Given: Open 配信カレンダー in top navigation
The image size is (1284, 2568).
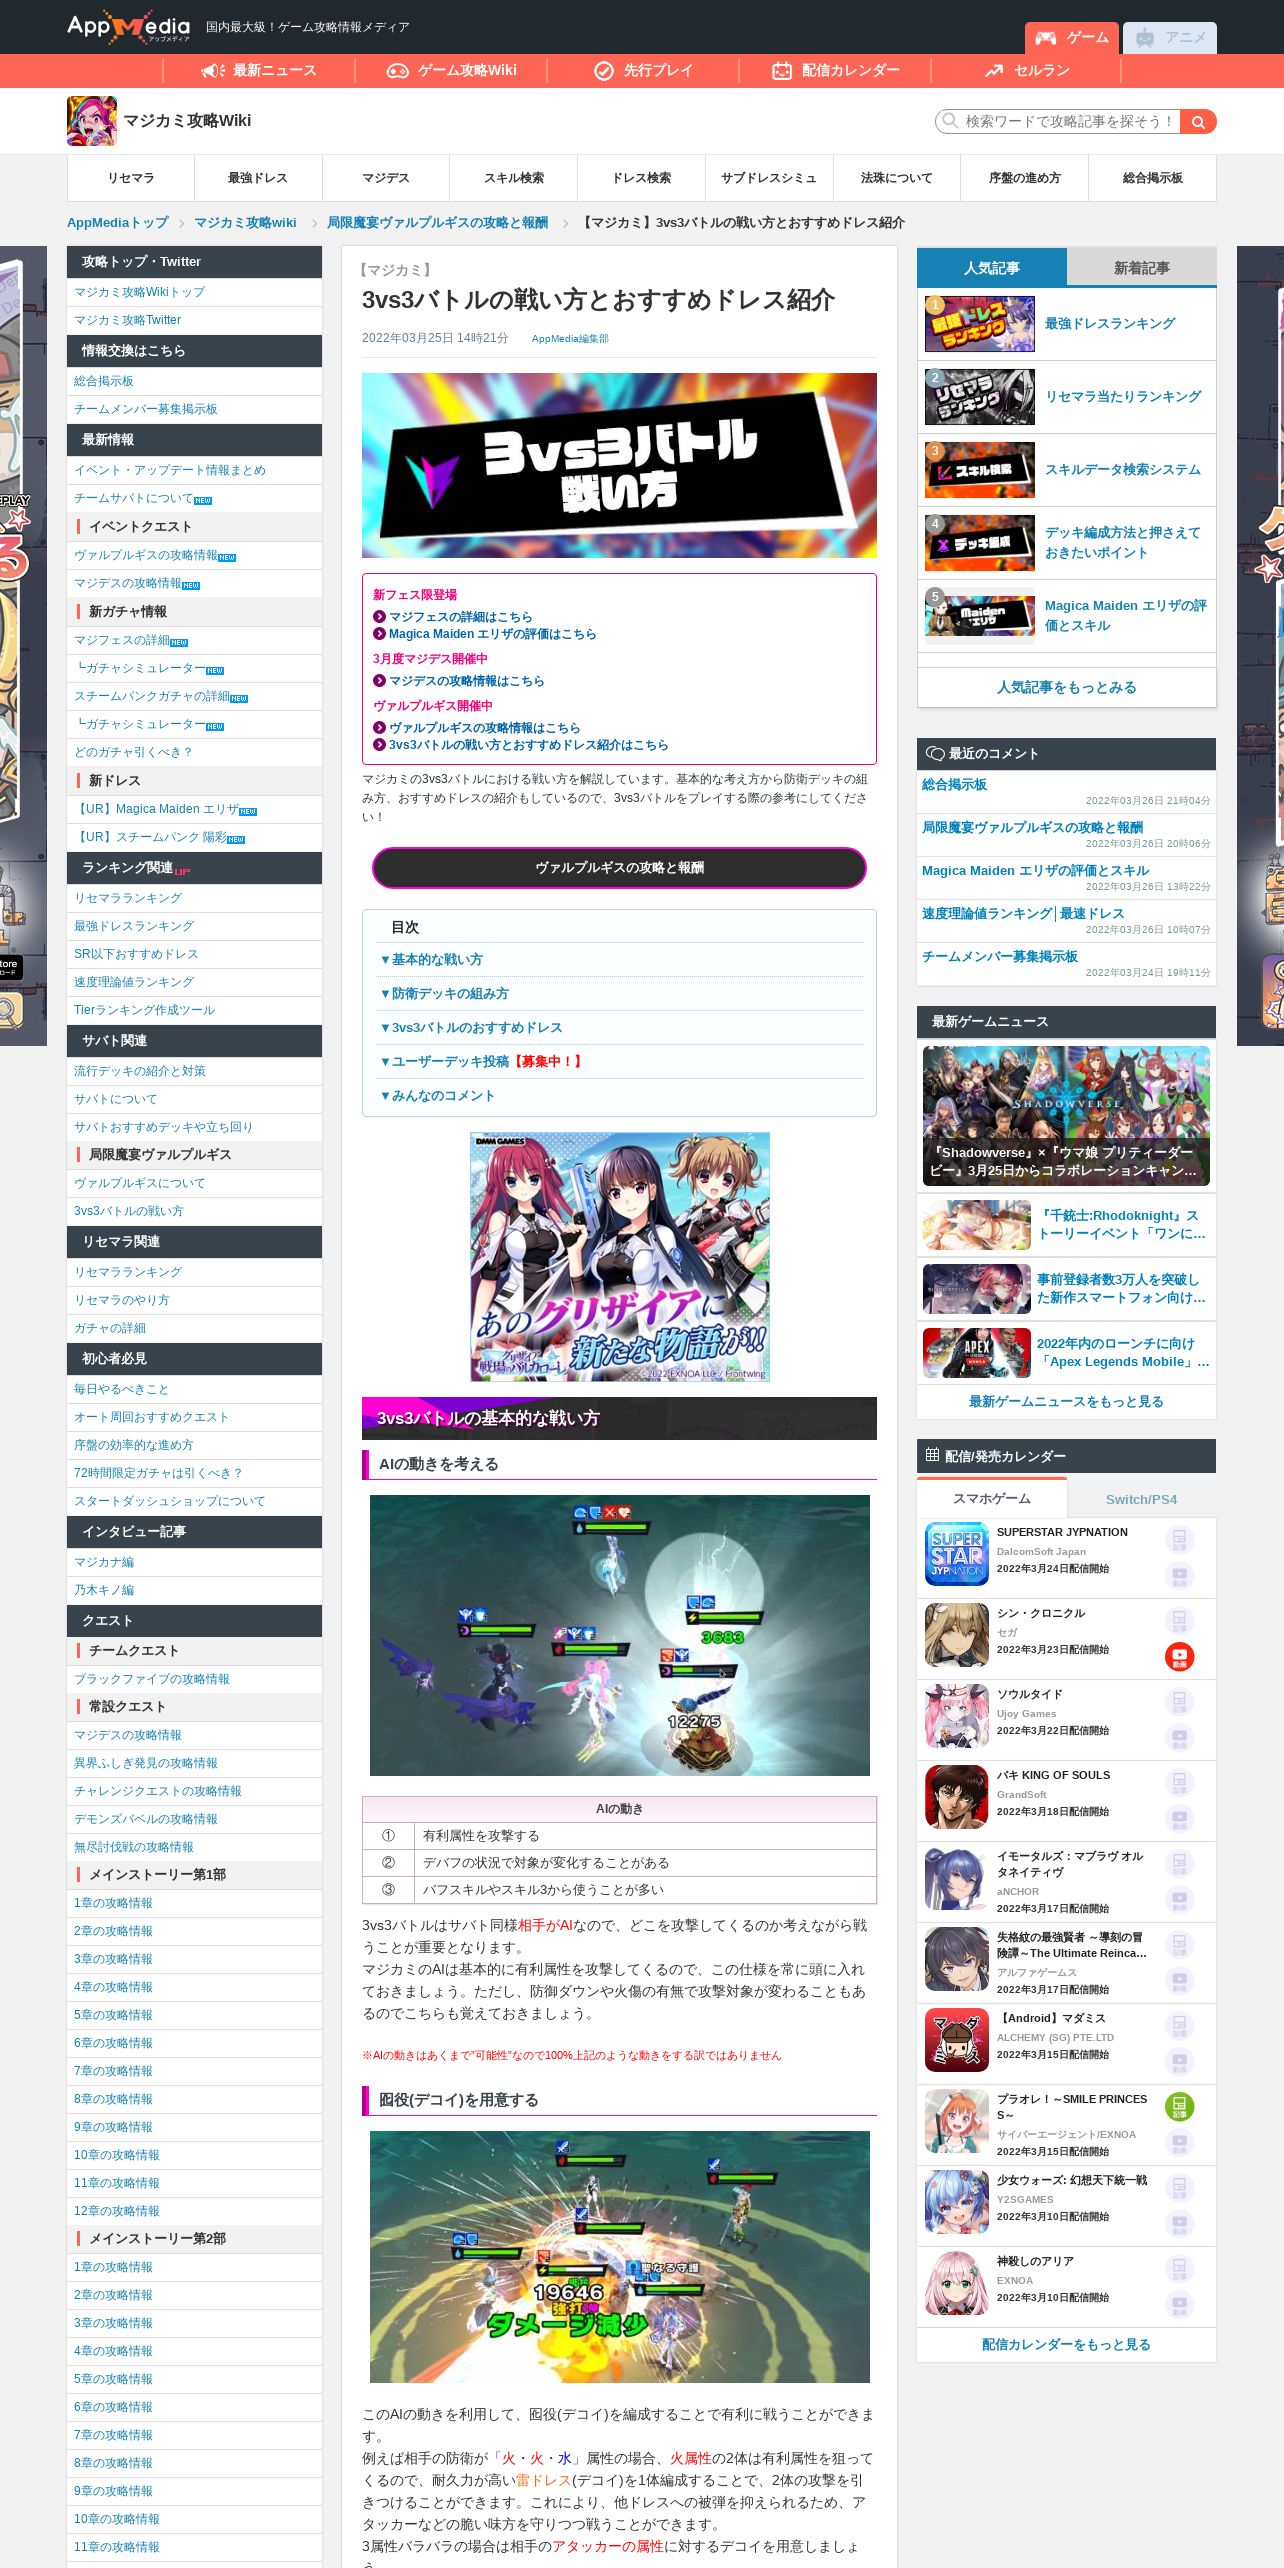Looking at the screenshot, I should coord(835,70).
